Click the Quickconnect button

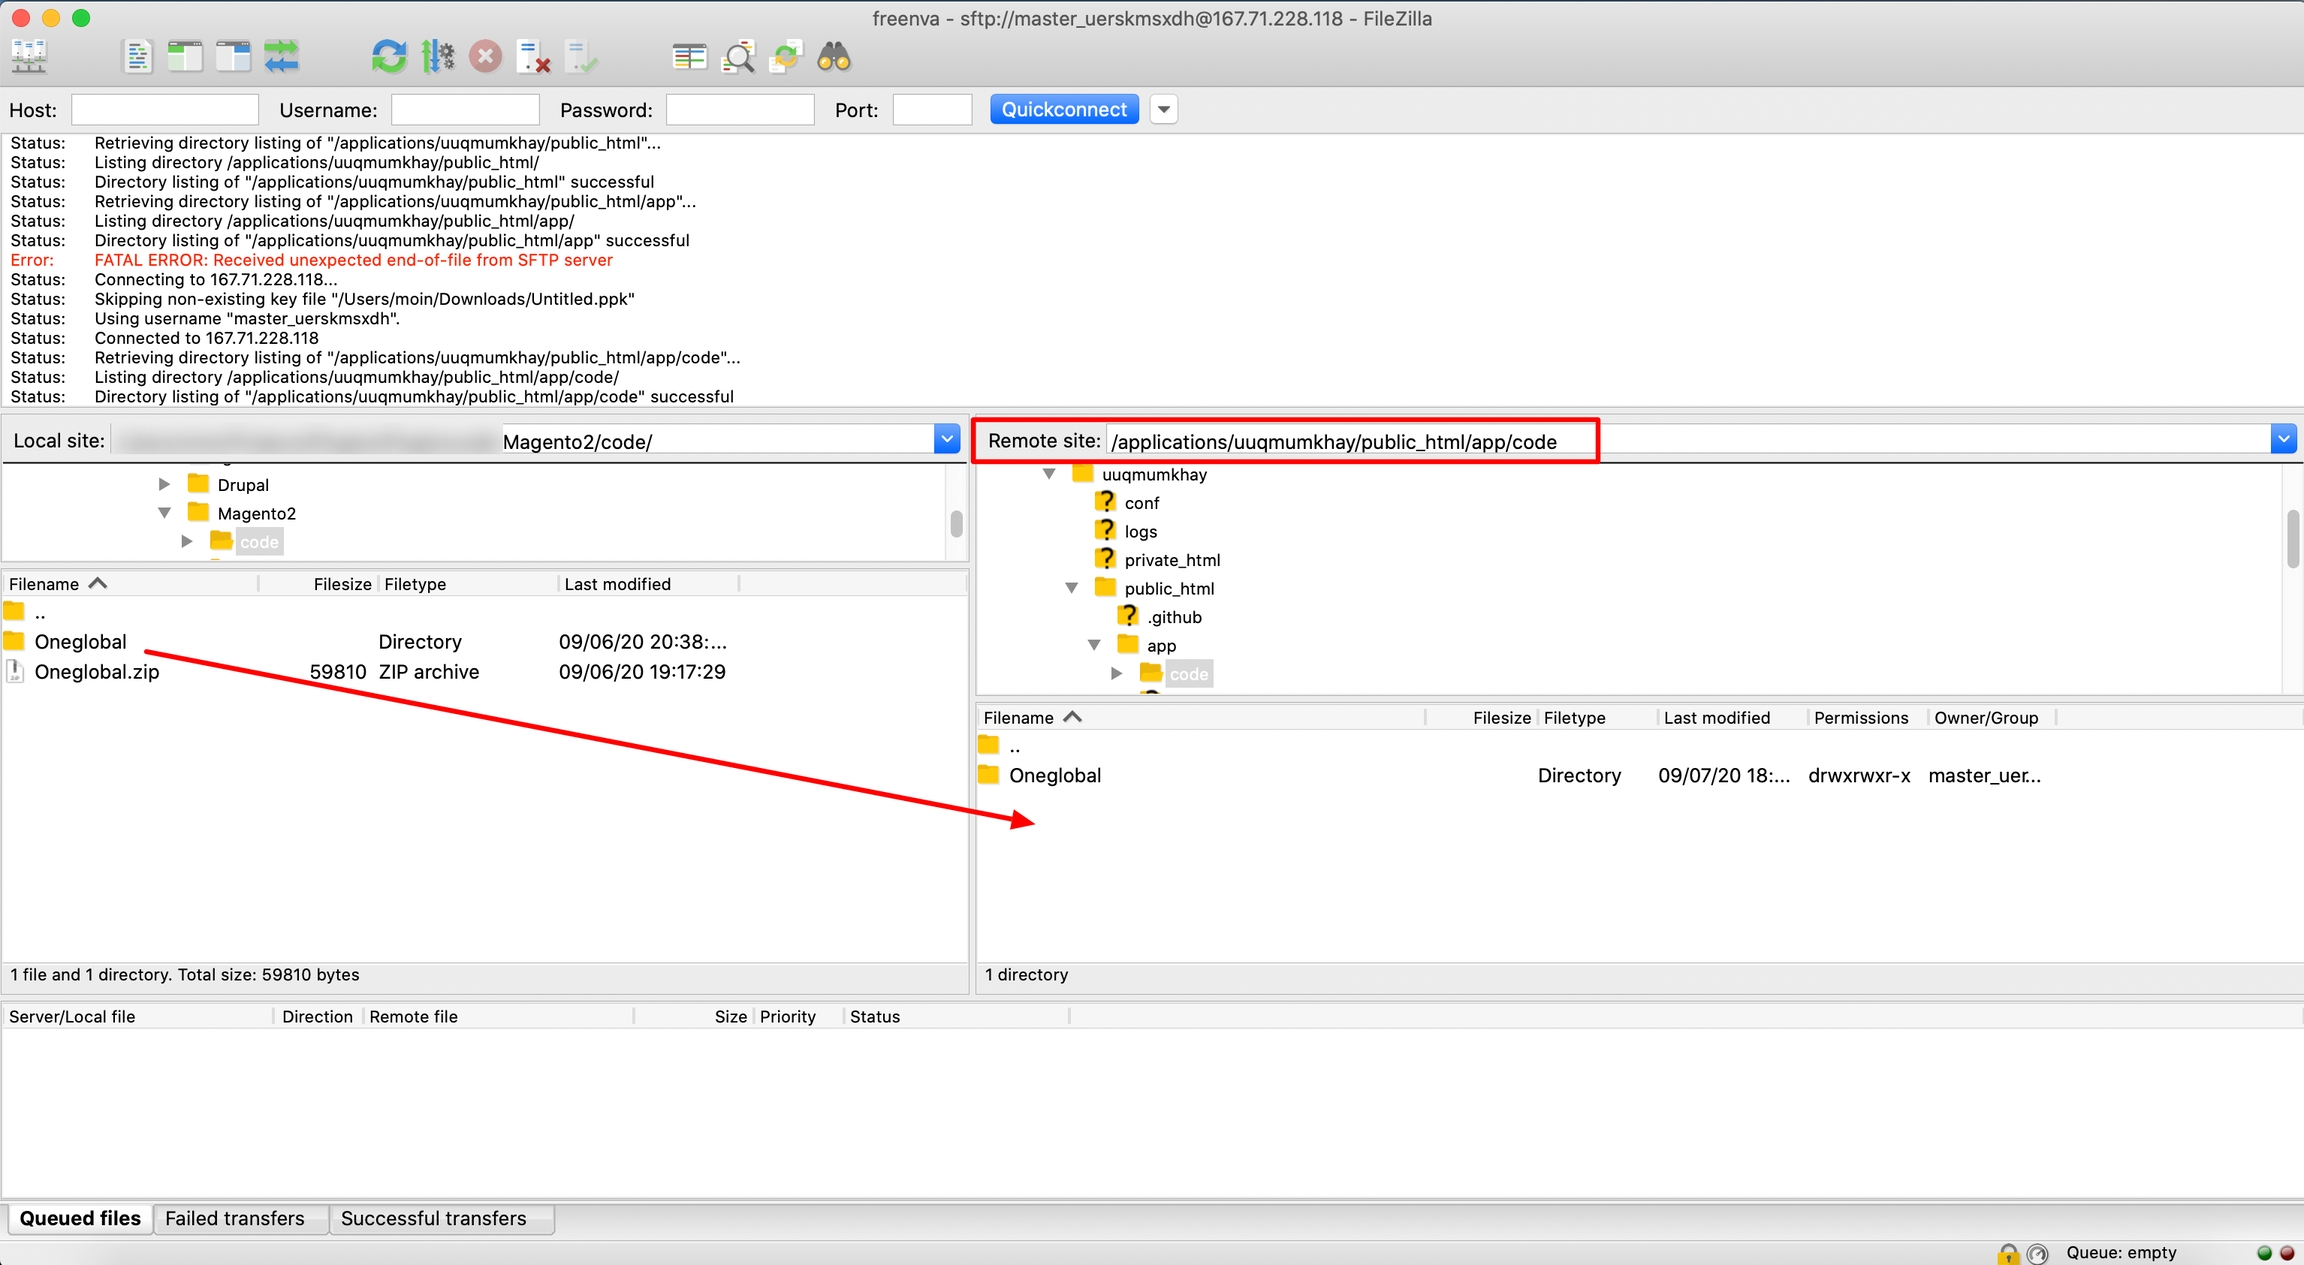pos(1064,109)
